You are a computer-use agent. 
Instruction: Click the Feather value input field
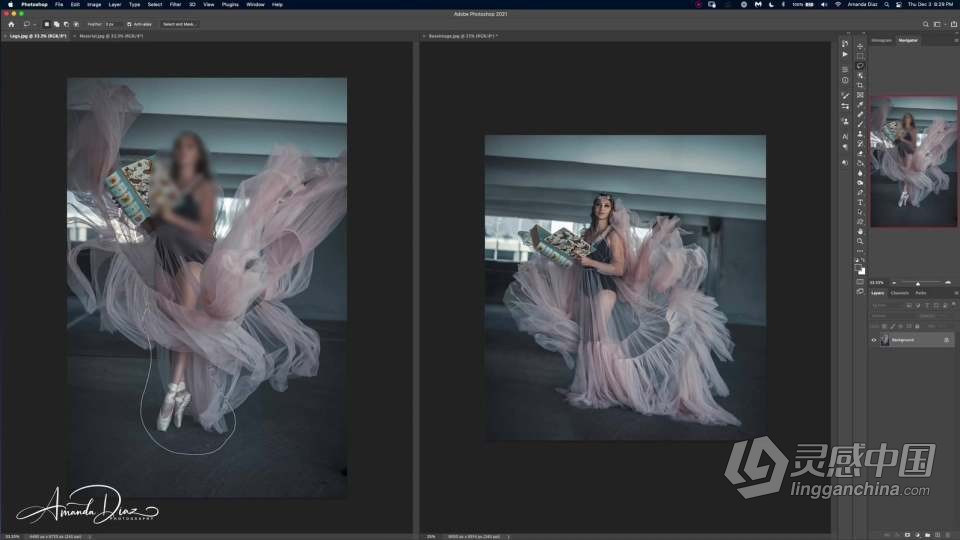pos(111,24)
